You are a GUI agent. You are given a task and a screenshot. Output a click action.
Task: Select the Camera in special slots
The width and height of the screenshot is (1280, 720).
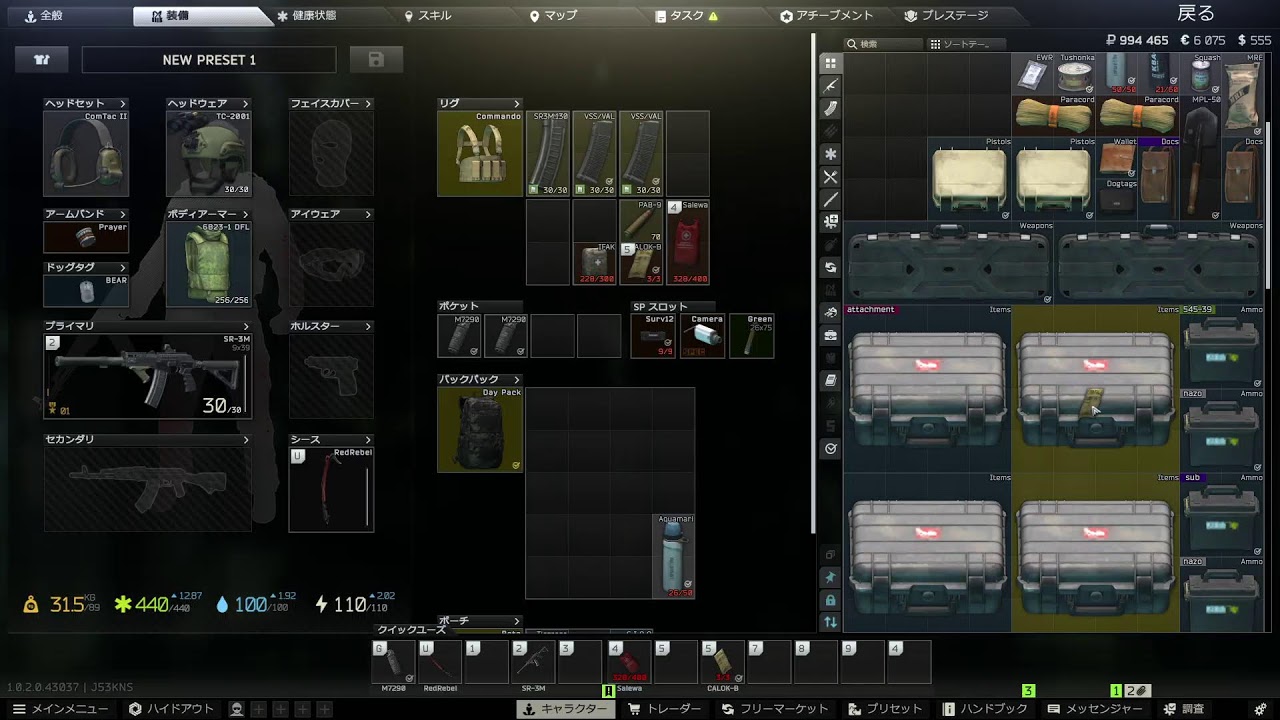(x=703, y=336)
